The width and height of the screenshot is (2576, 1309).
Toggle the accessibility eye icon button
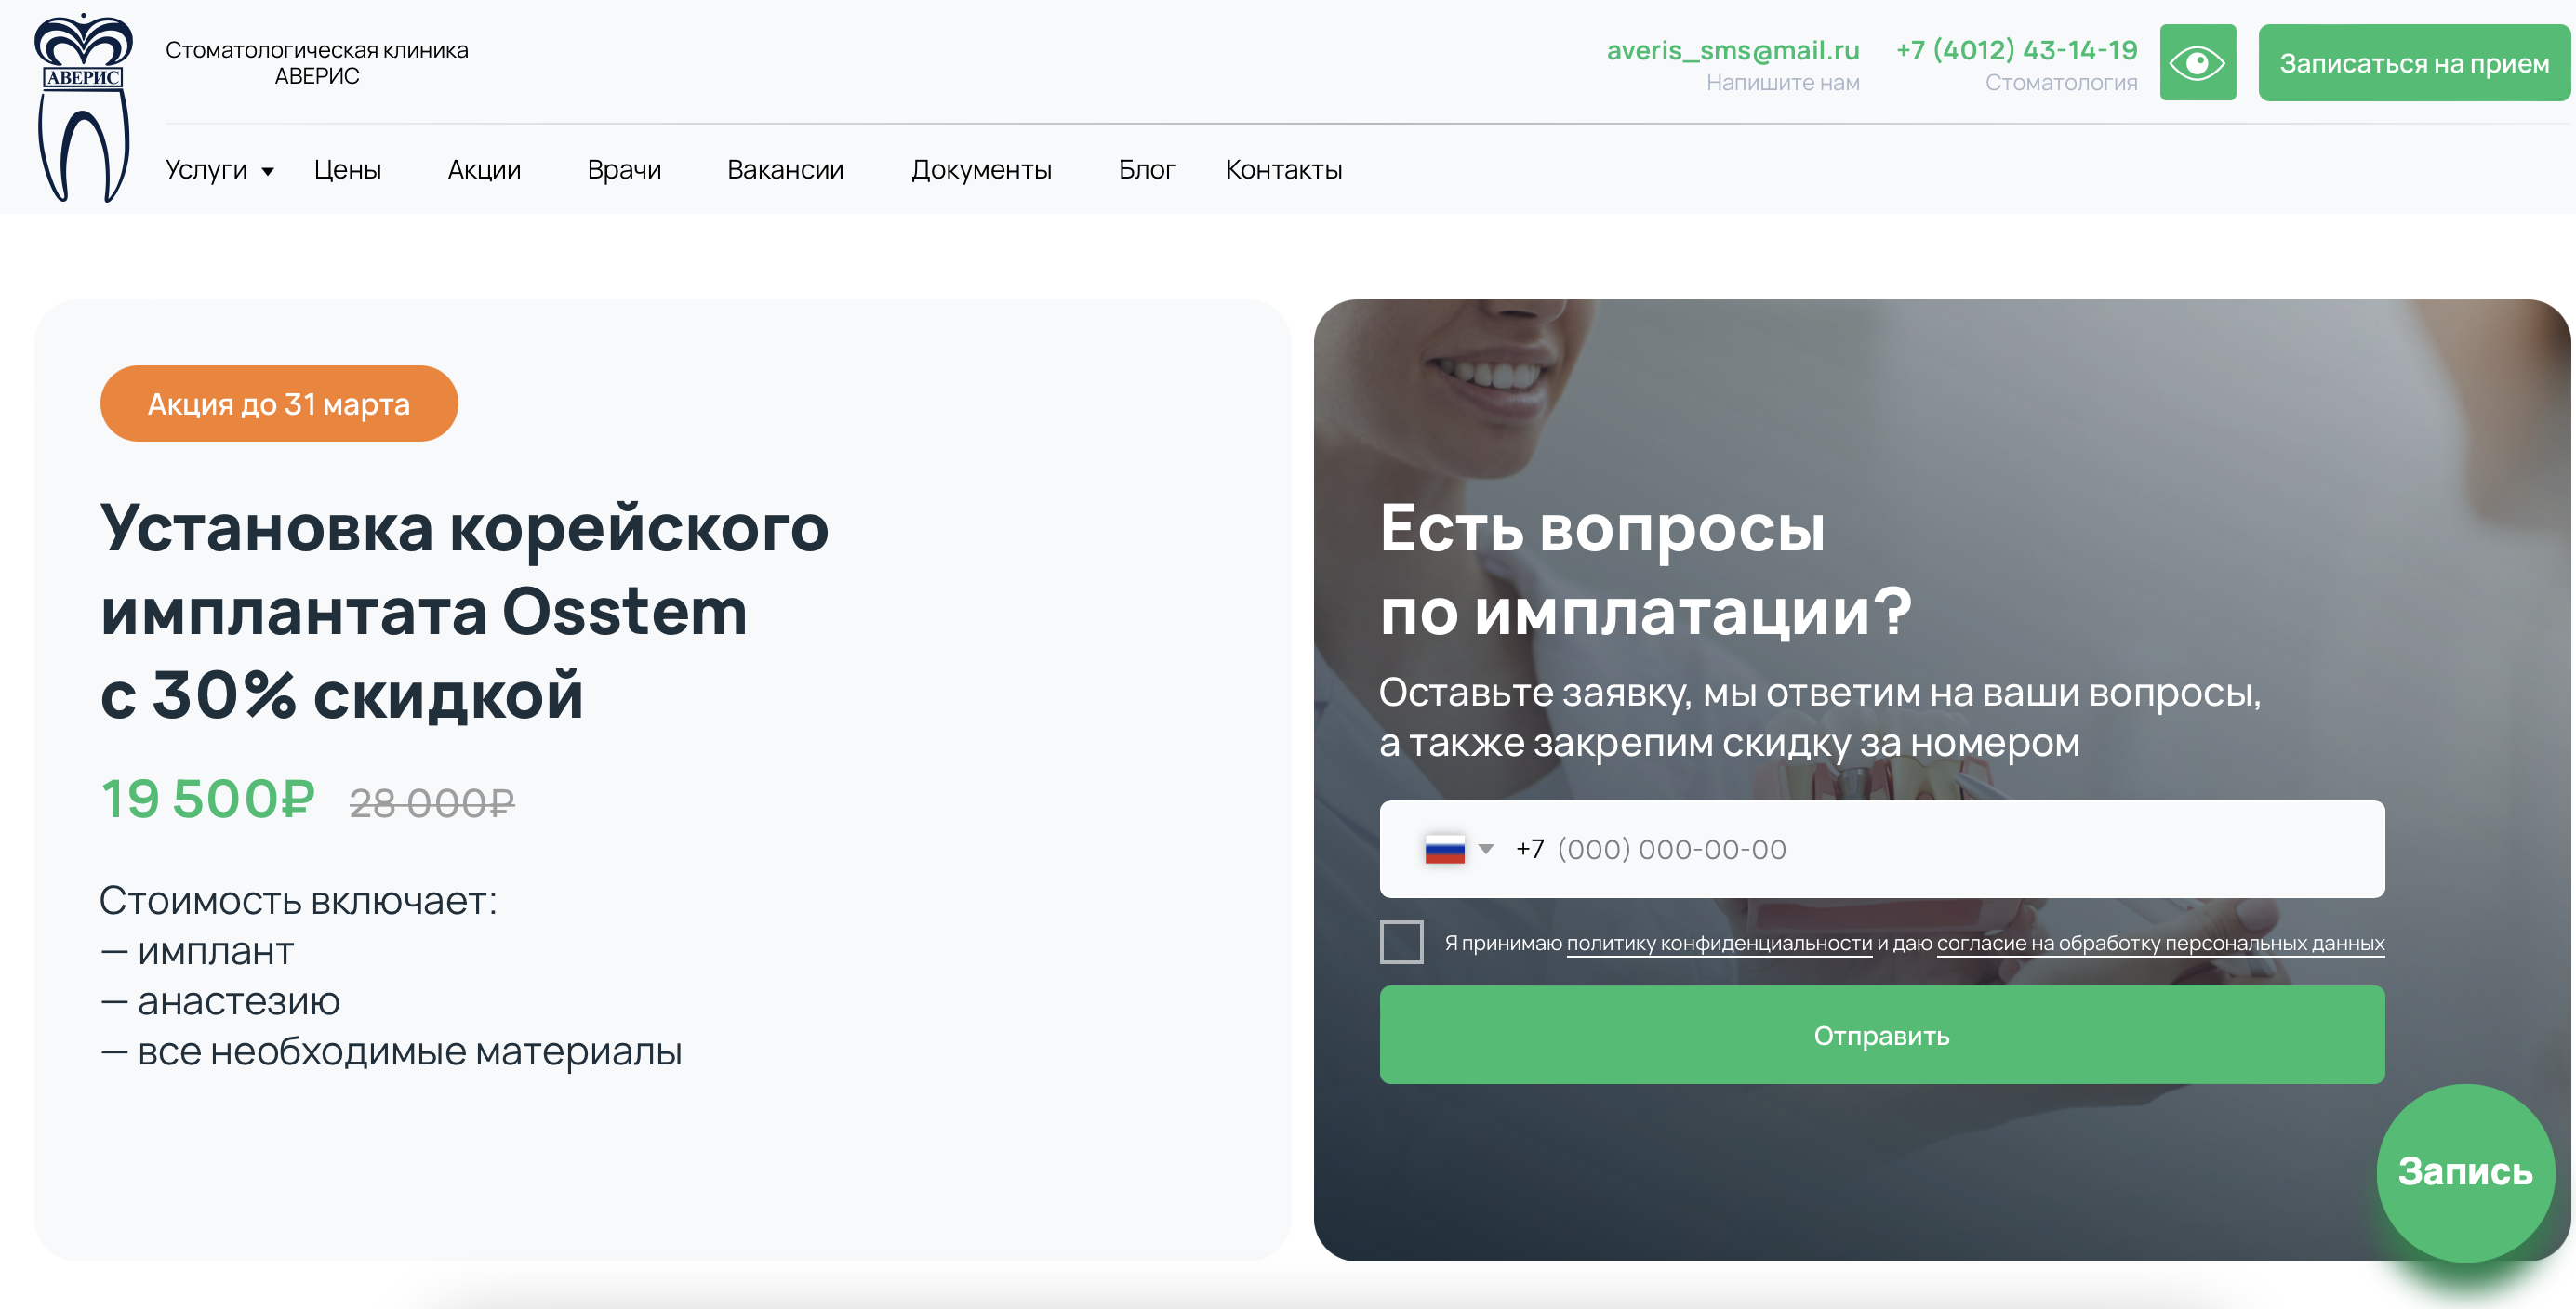(2197, 63)
